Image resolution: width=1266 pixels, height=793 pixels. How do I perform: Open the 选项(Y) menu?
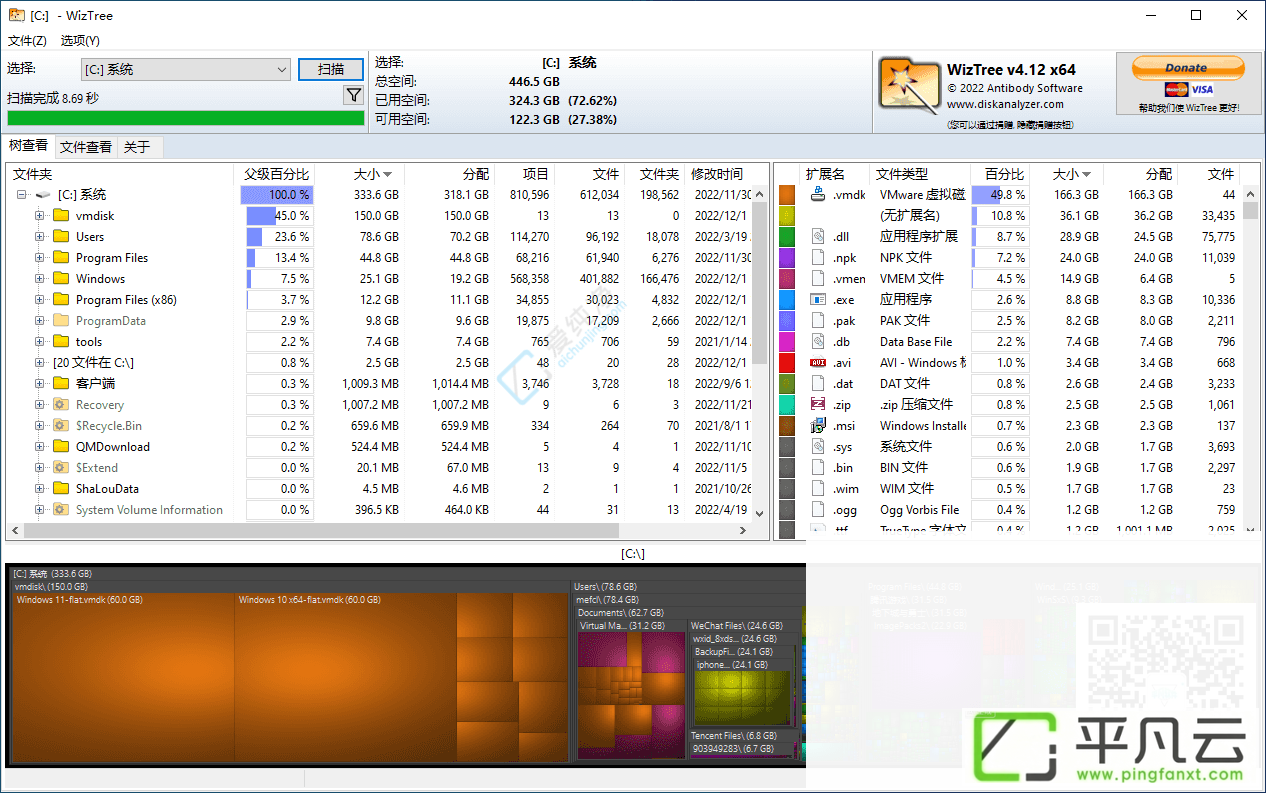pyautogui.click(x=80, y=41)
